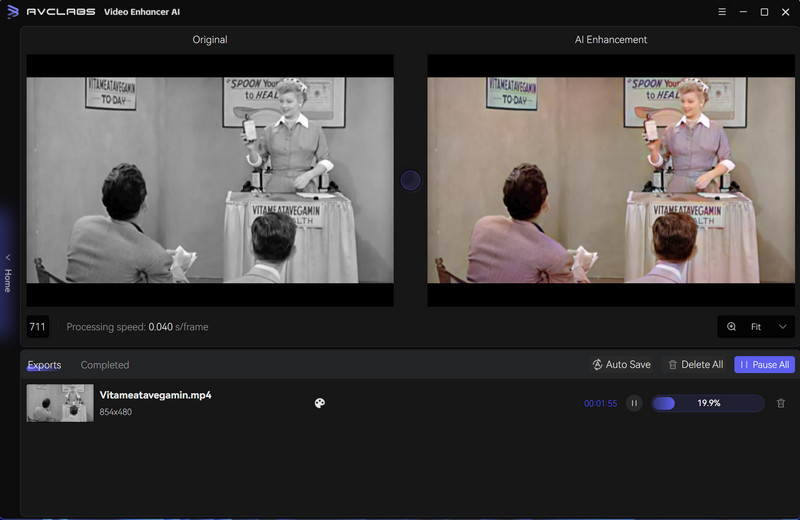Image resolution: width=800 pixels, height=520 pixels.
Task: Click the round comparison handle between previews
Action: point(410,180)
